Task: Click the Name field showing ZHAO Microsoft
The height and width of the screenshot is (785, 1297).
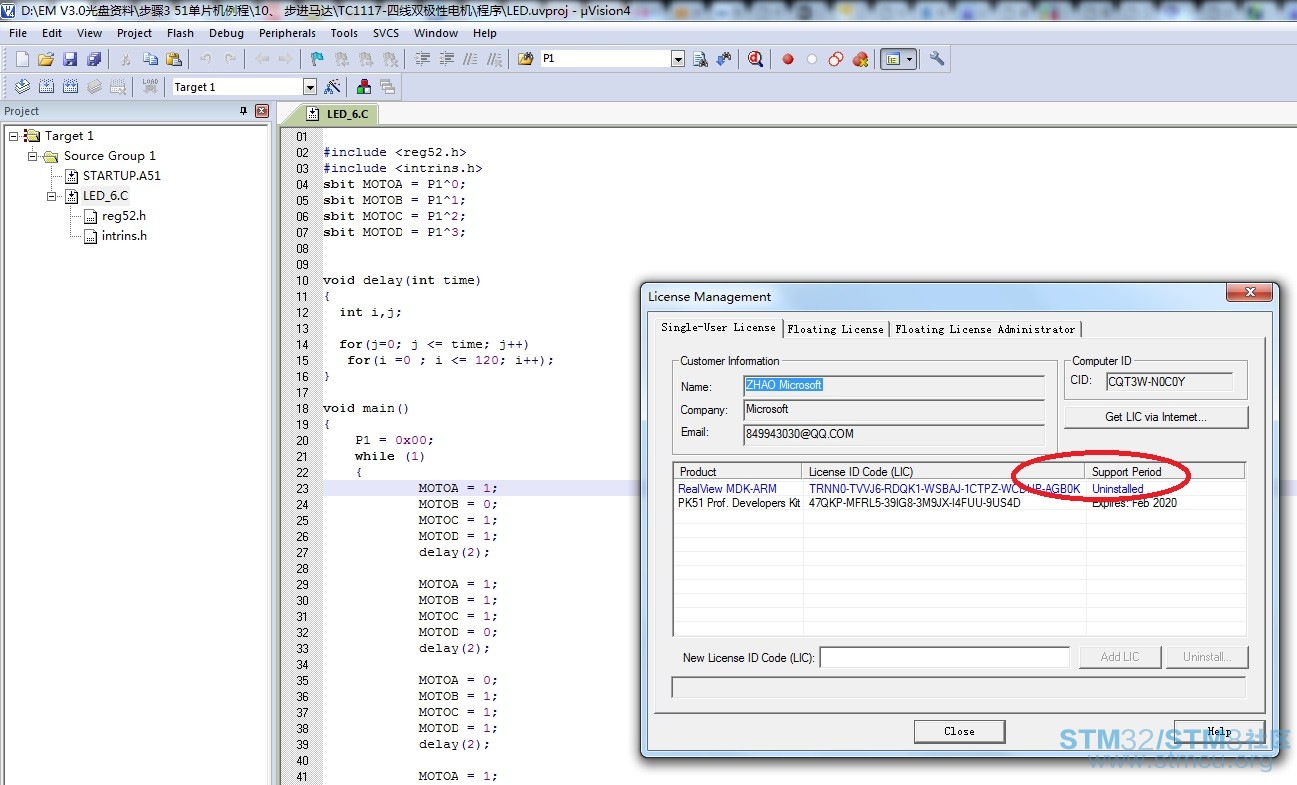Action: pos(894,385)
